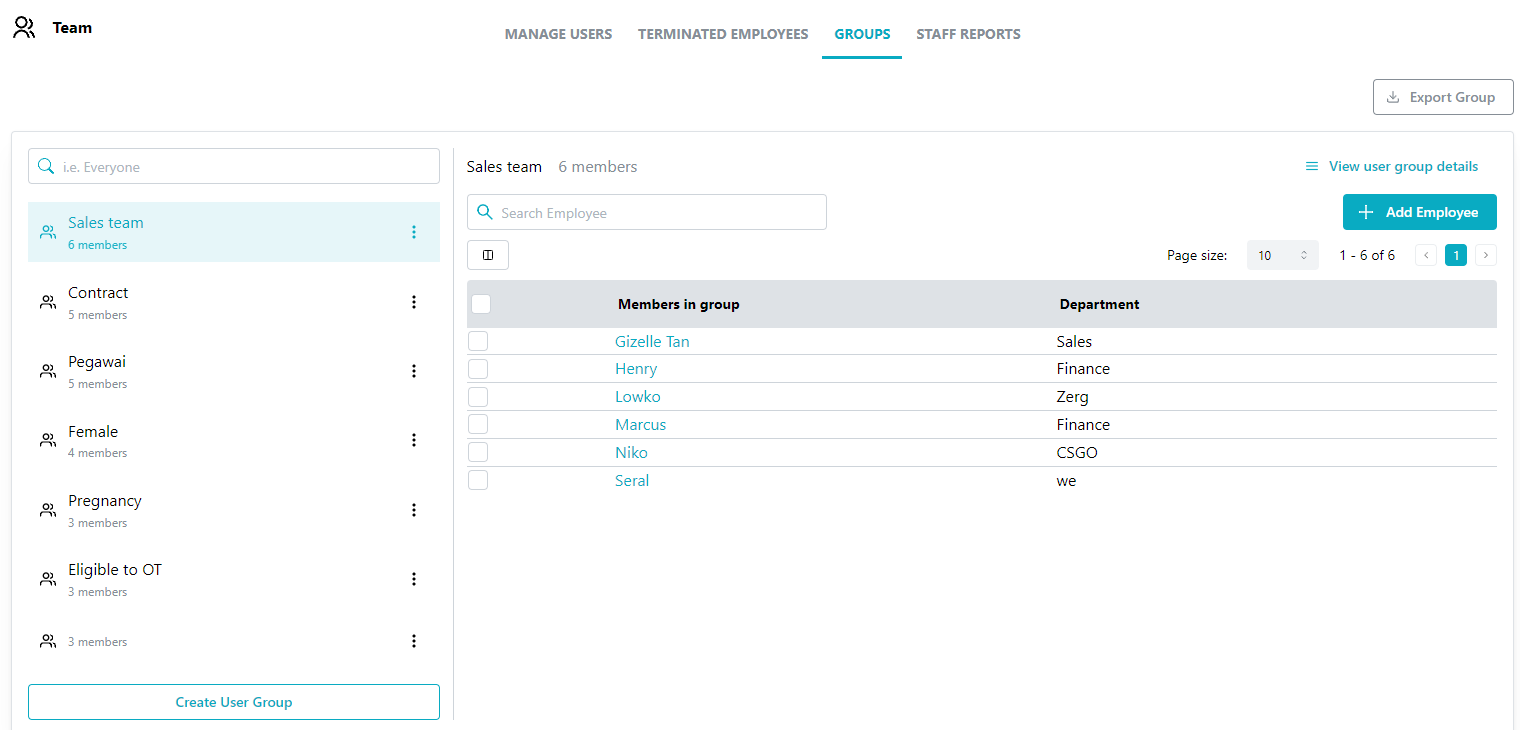Open the three-dot menu for Sales team
1520x730 pixels.
click(x=414, y=232)
